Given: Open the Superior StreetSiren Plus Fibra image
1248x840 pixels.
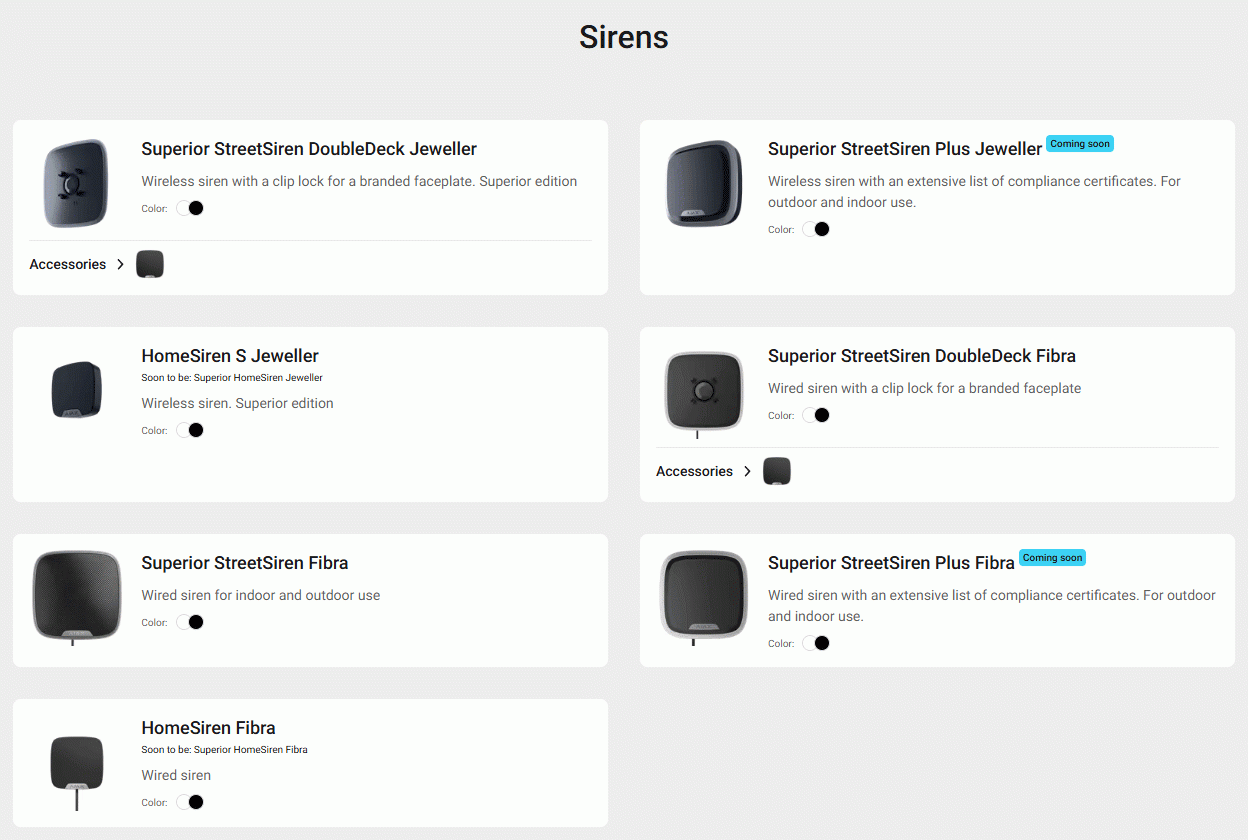Looking at the screenshot, I should 704,596.
